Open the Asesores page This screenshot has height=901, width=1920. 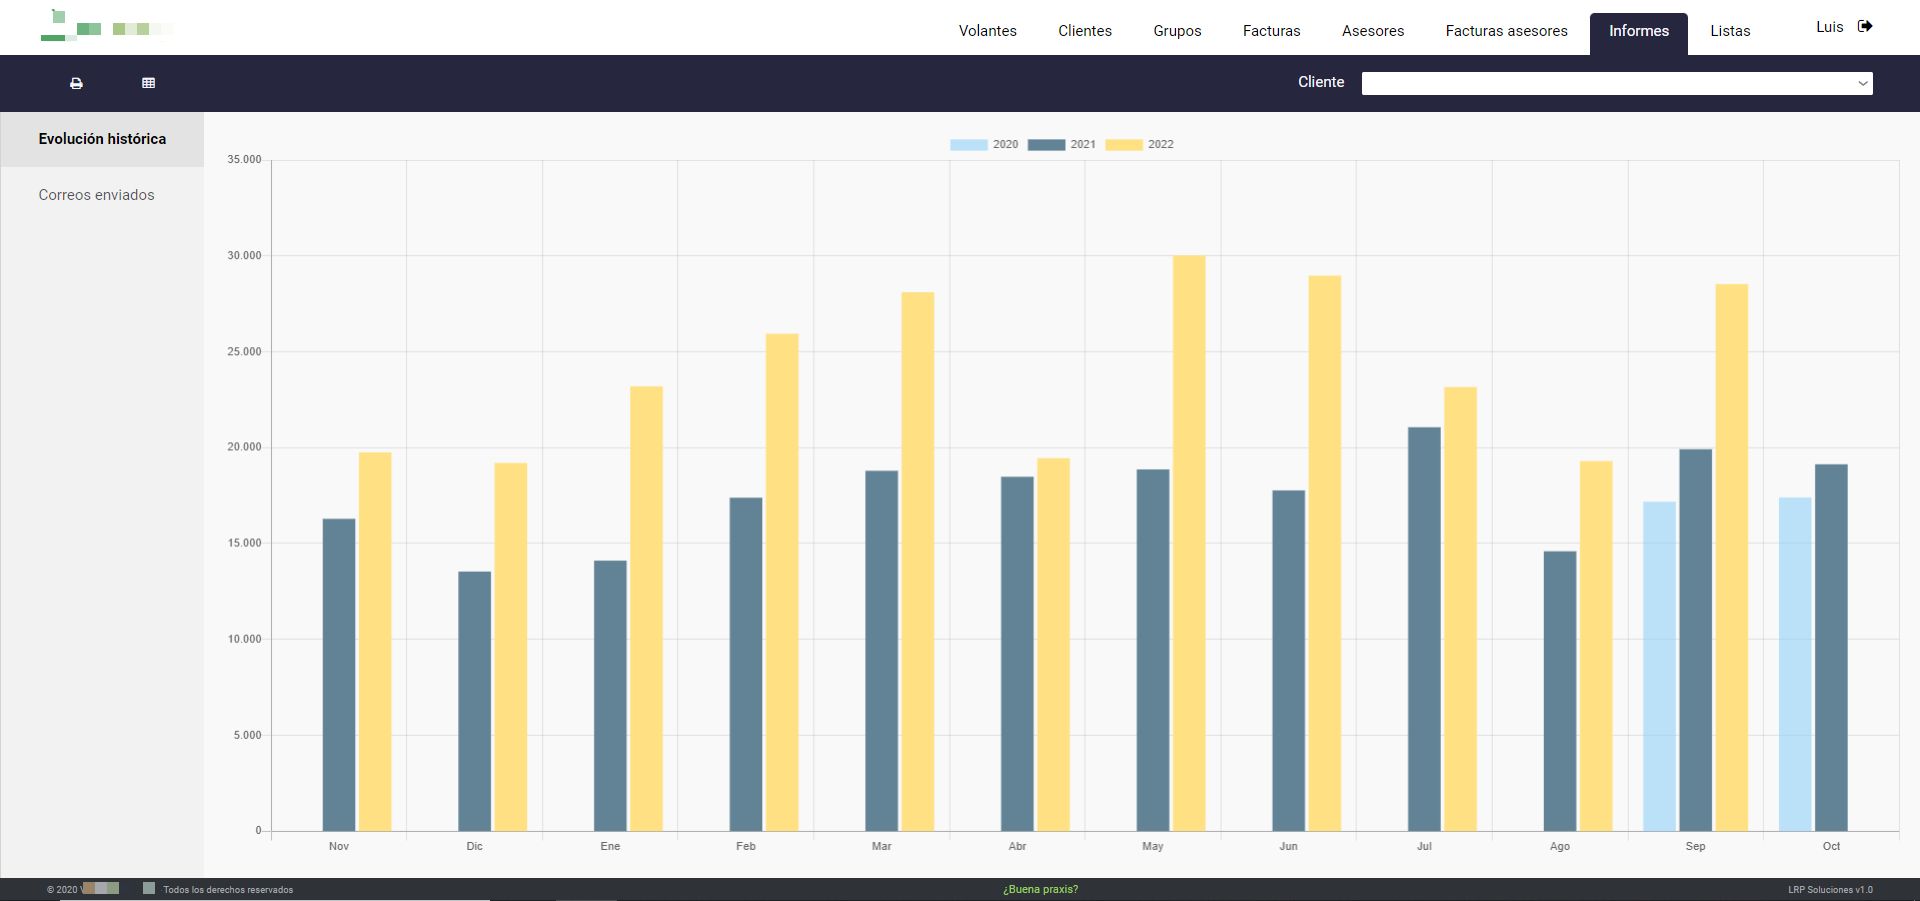(x=1372, y=31)
